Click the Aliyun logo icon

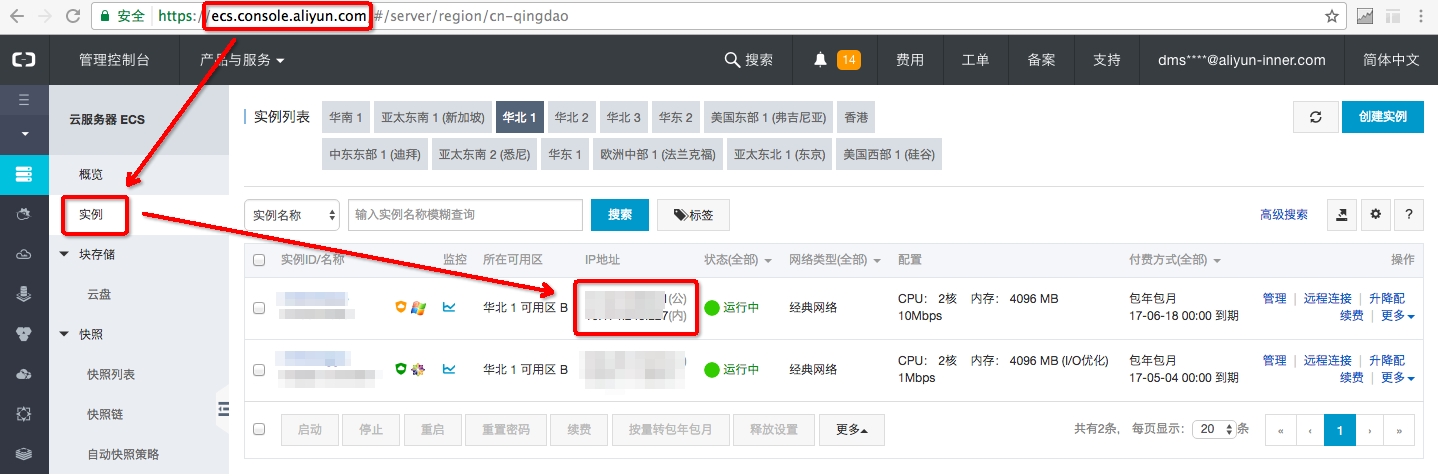24,60
